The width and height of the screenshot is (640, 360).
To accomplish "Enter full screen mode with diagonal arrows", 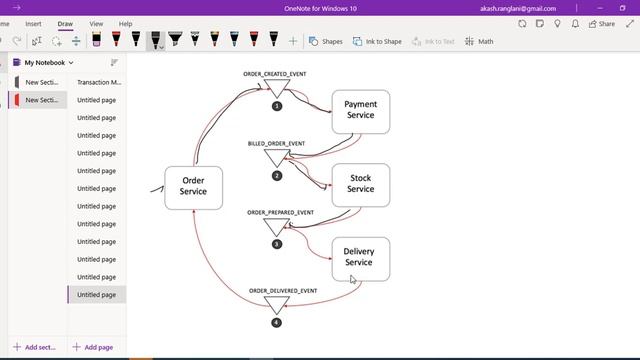I will point(630,24).
